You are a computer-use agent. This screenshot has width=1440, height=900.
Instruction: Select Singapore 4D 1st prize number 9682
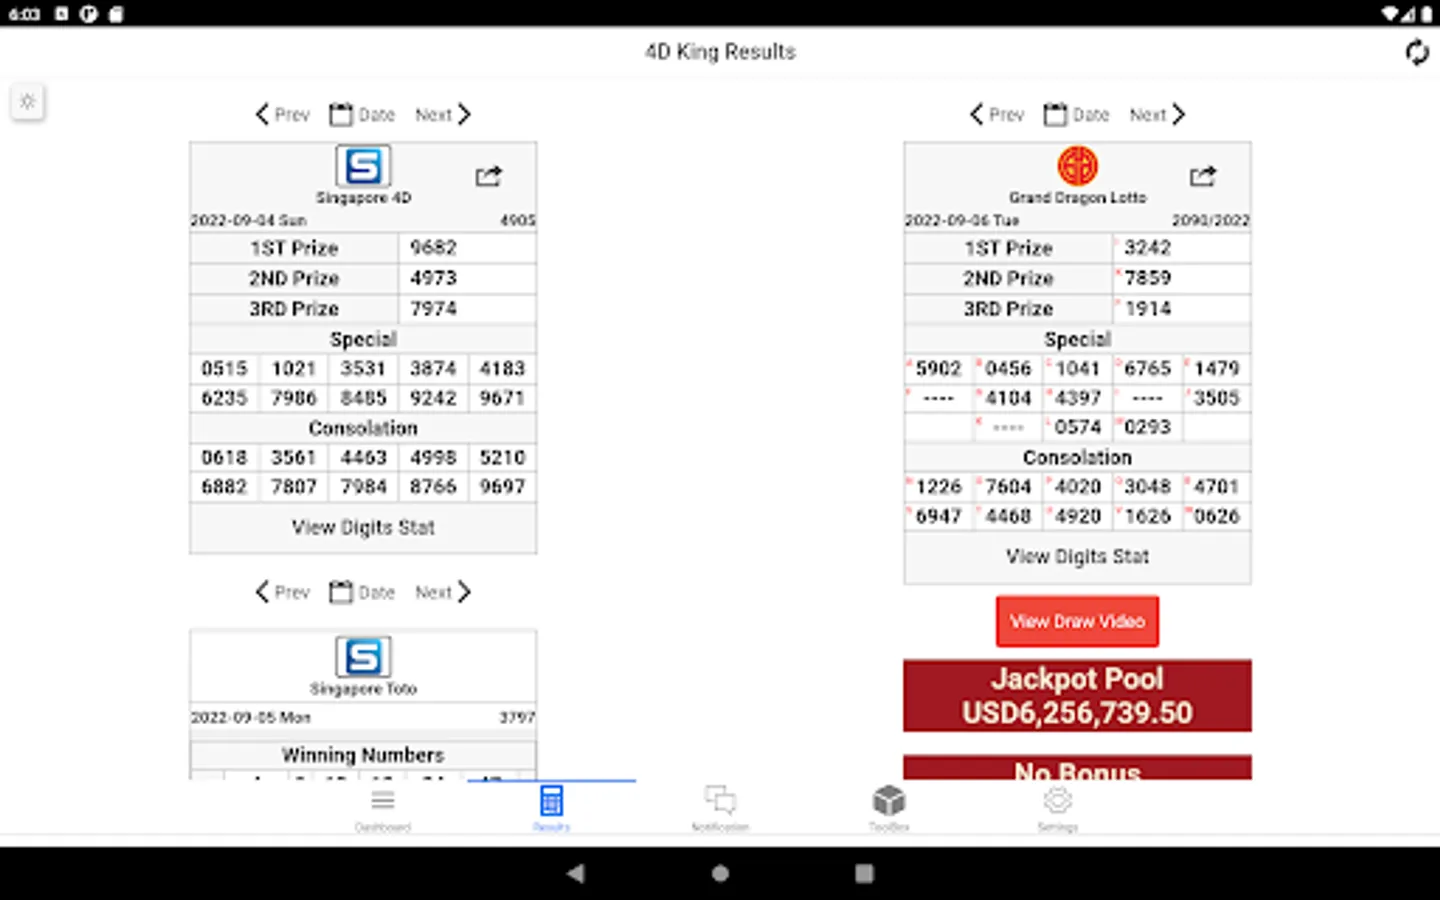pos(433,248)
